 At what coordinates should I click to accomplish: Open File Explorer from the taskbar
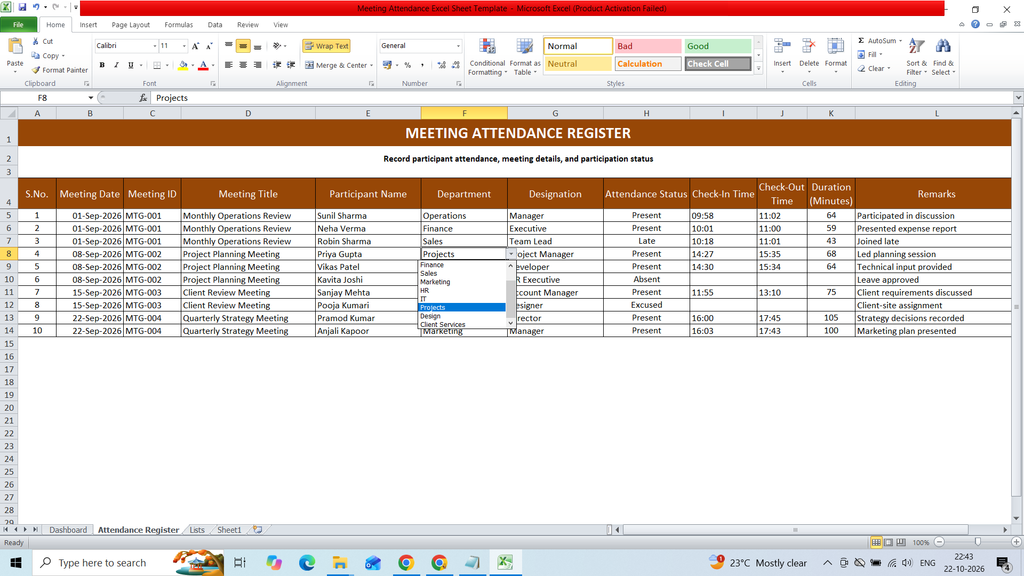pyautogui.click(x=340, y=562)
